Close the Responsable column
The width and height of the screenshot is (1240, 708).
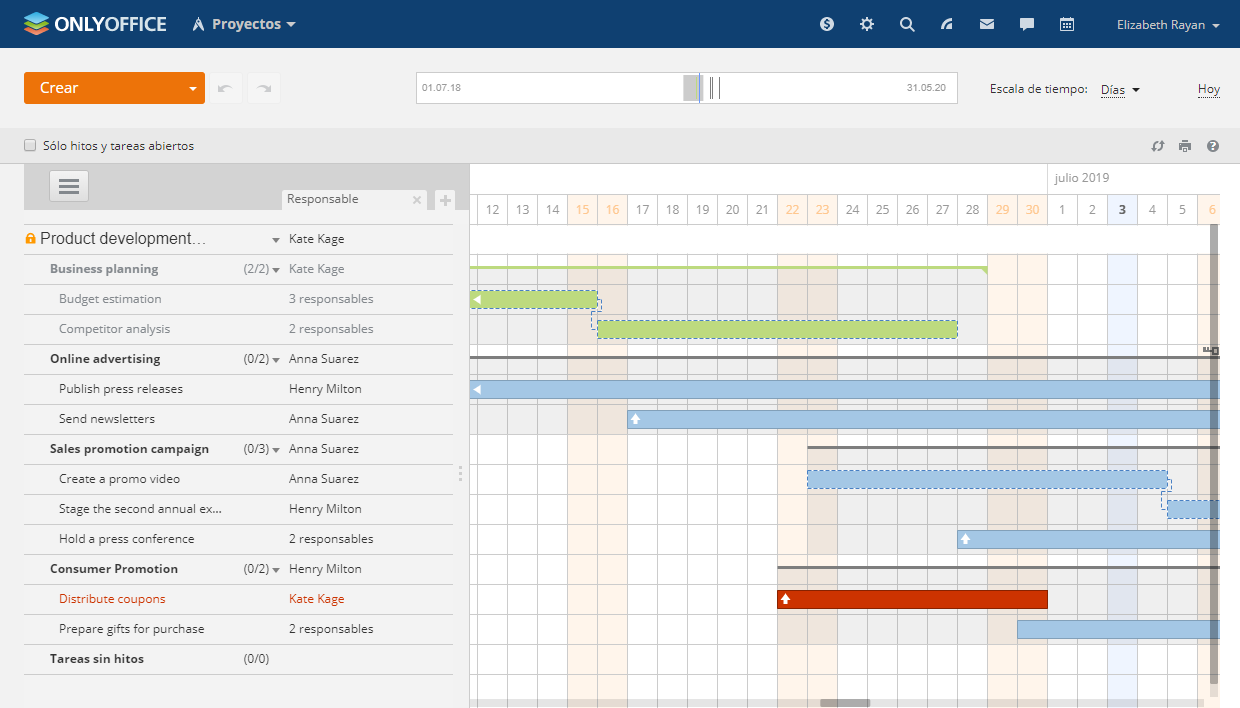coord(417,200)
